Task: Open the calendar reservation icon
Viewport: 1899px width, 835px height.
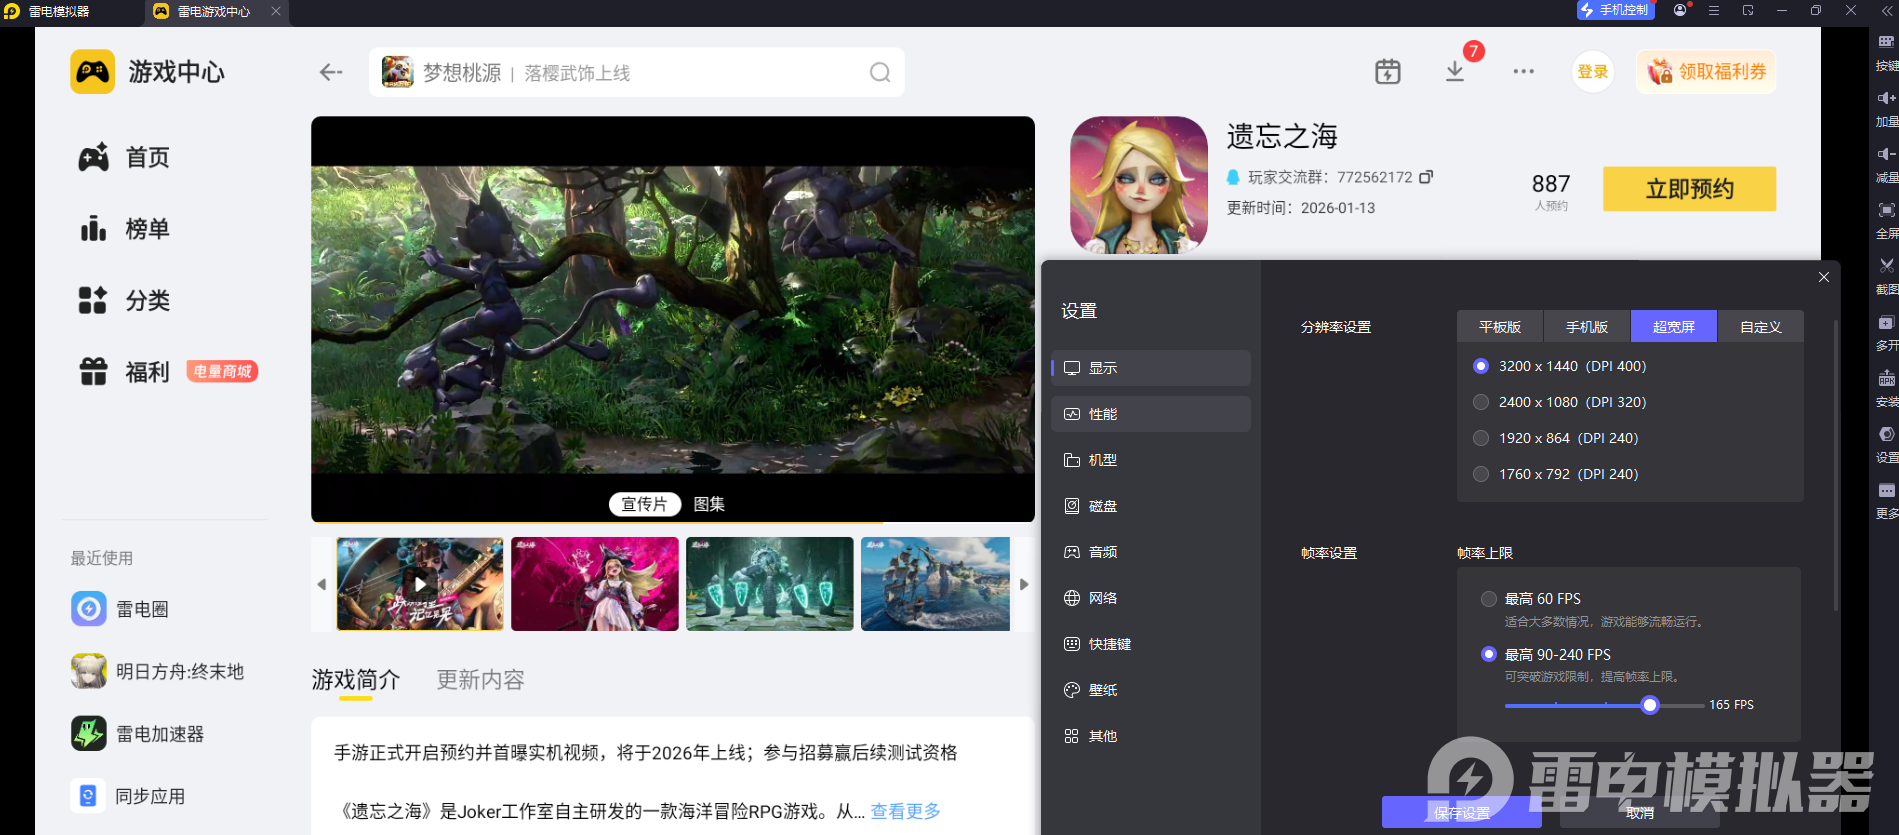Action: (x=1388, y=72)
